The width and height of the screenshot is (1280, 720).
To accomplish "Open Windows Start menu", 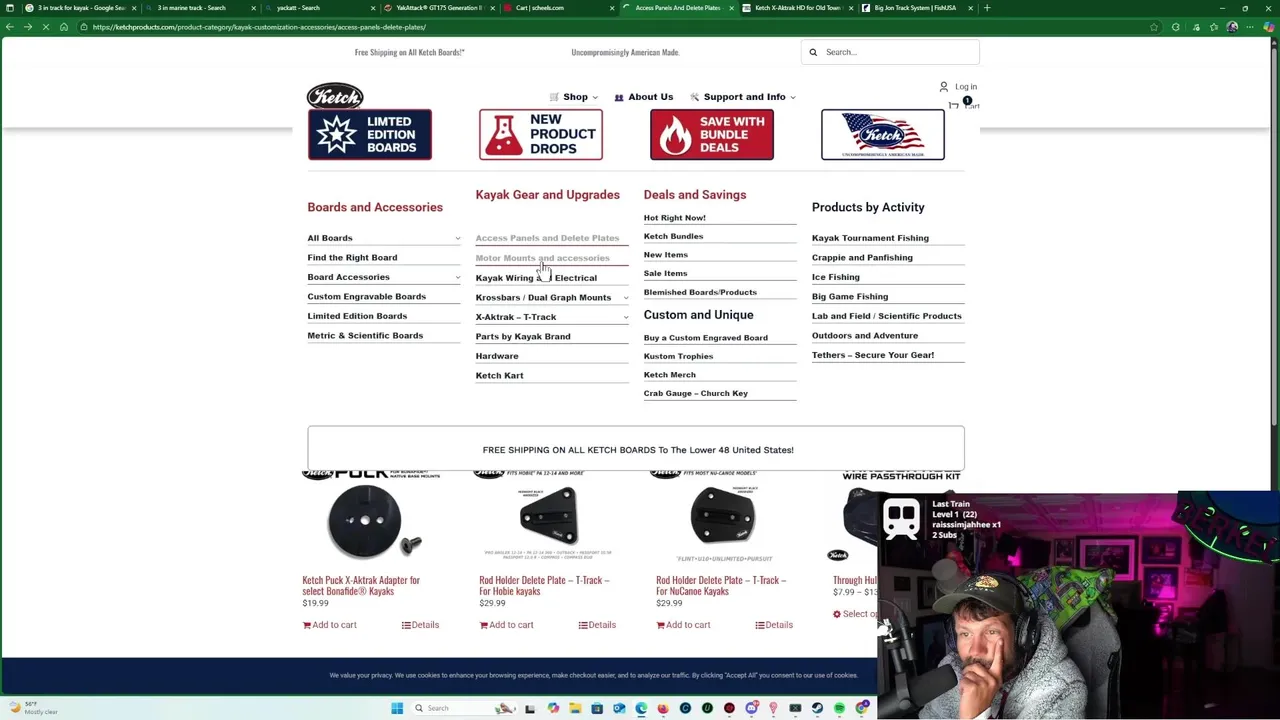I will (397, 708).
